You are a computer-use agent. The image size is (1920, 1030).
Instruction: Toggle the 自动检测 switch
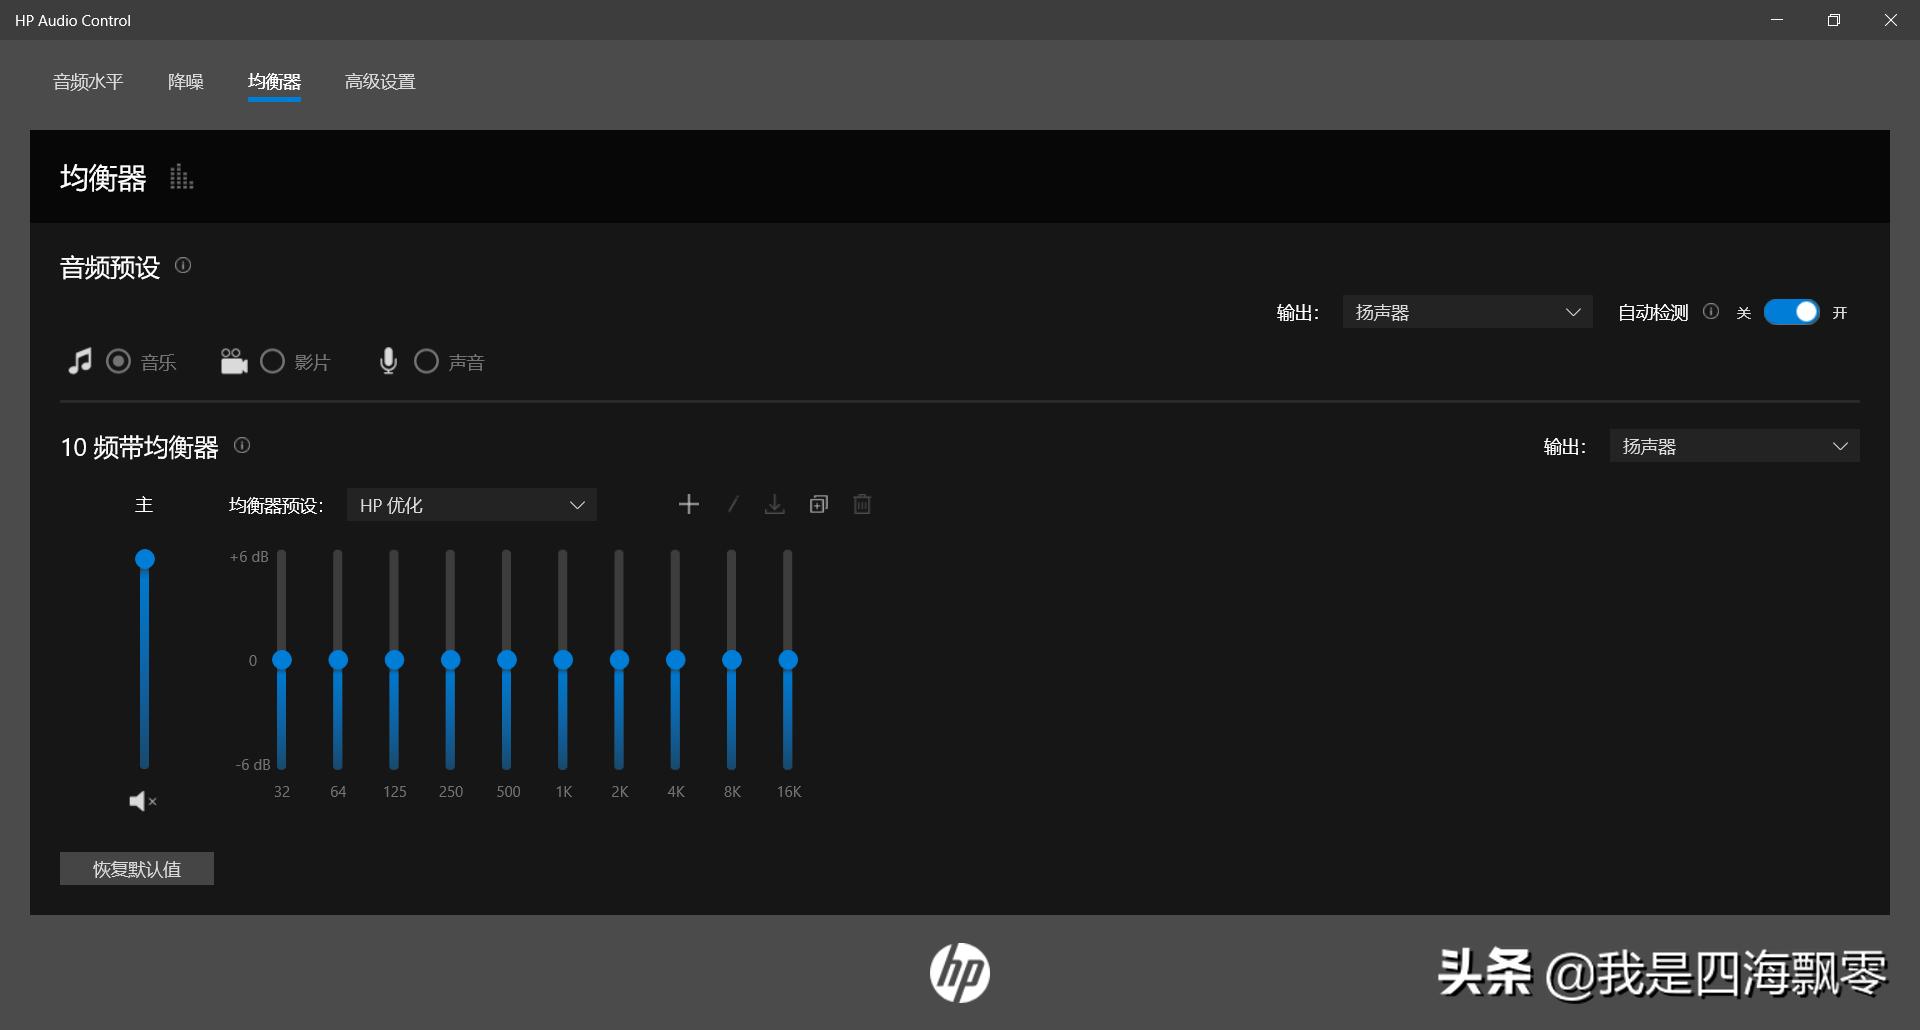(1792, 312)
